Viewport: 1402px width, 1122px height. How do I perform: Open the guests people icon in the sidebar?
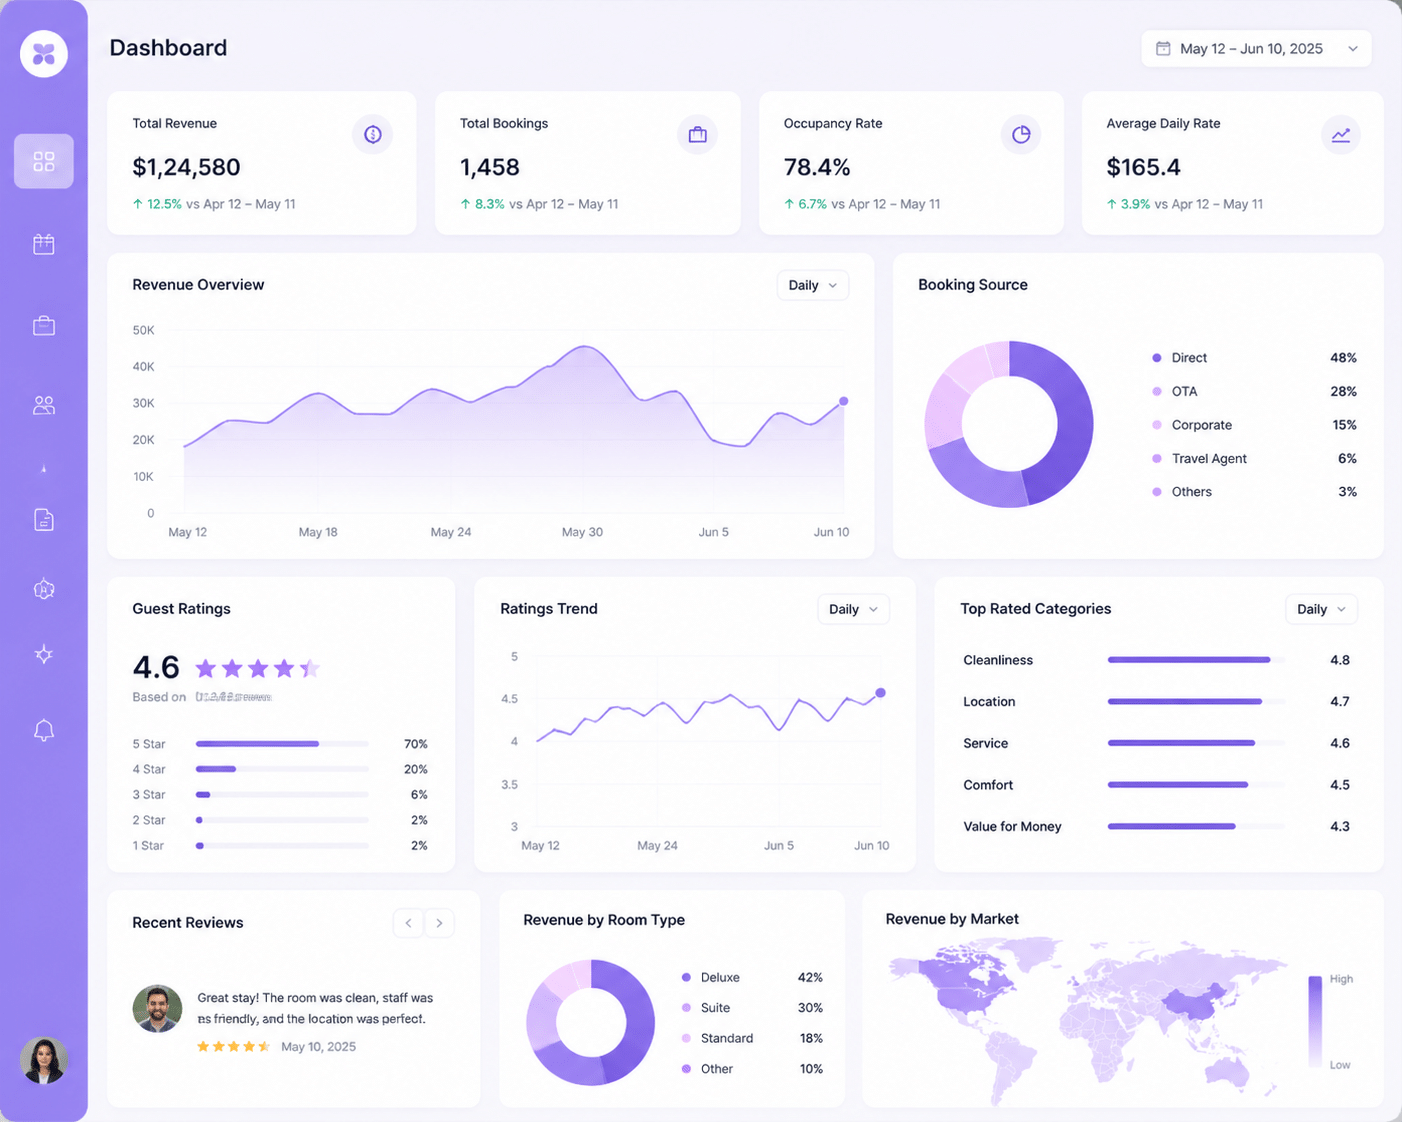(44, 405)
